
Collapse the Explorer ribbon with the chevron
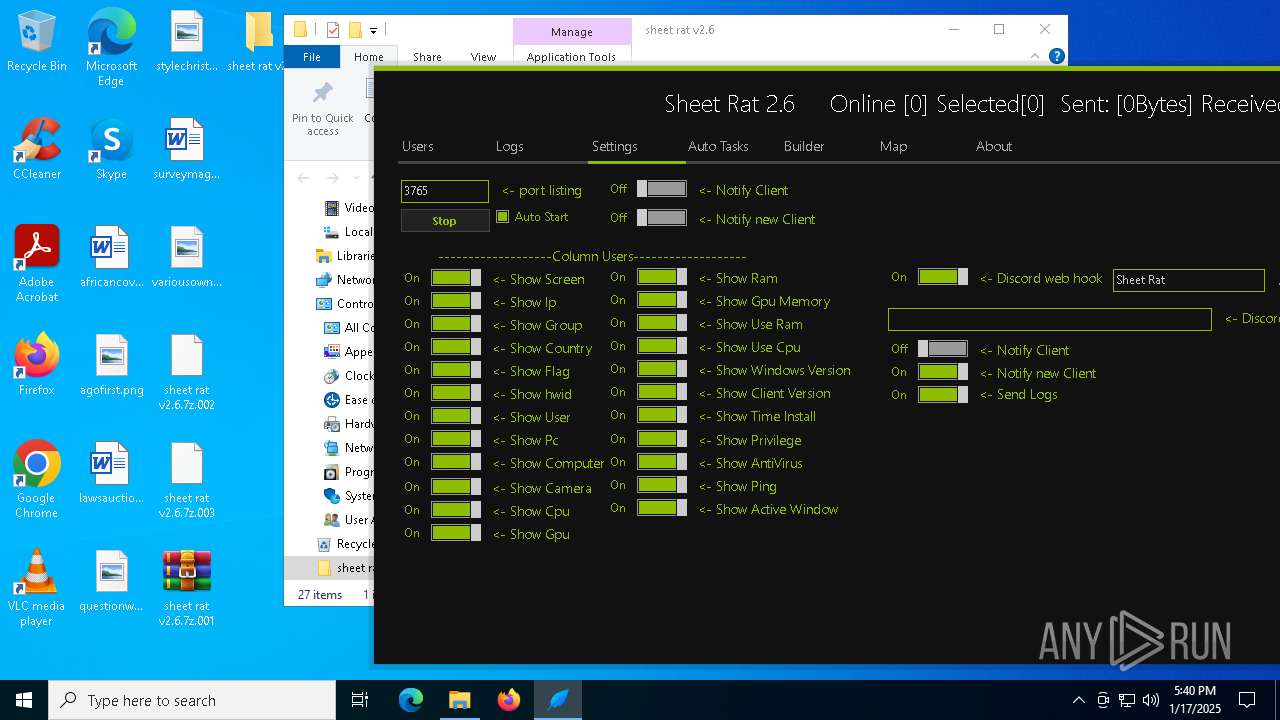pos(1035,56)
